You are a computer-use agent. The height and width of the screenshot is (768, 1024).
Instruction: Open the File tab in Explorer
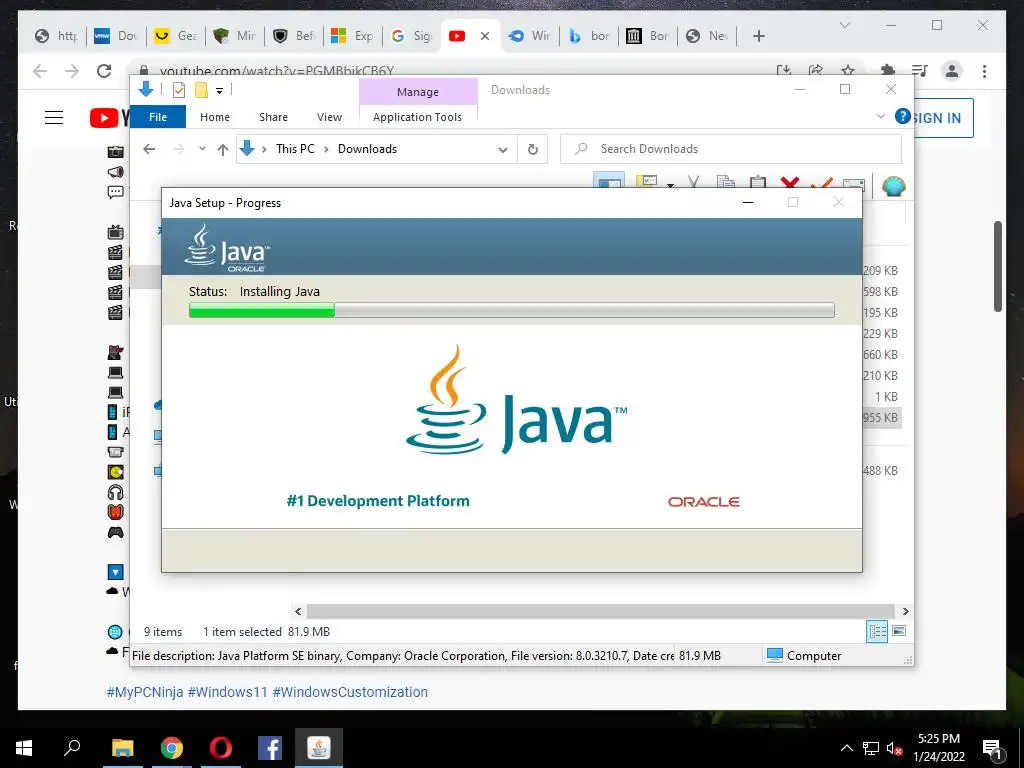[158, 117]
